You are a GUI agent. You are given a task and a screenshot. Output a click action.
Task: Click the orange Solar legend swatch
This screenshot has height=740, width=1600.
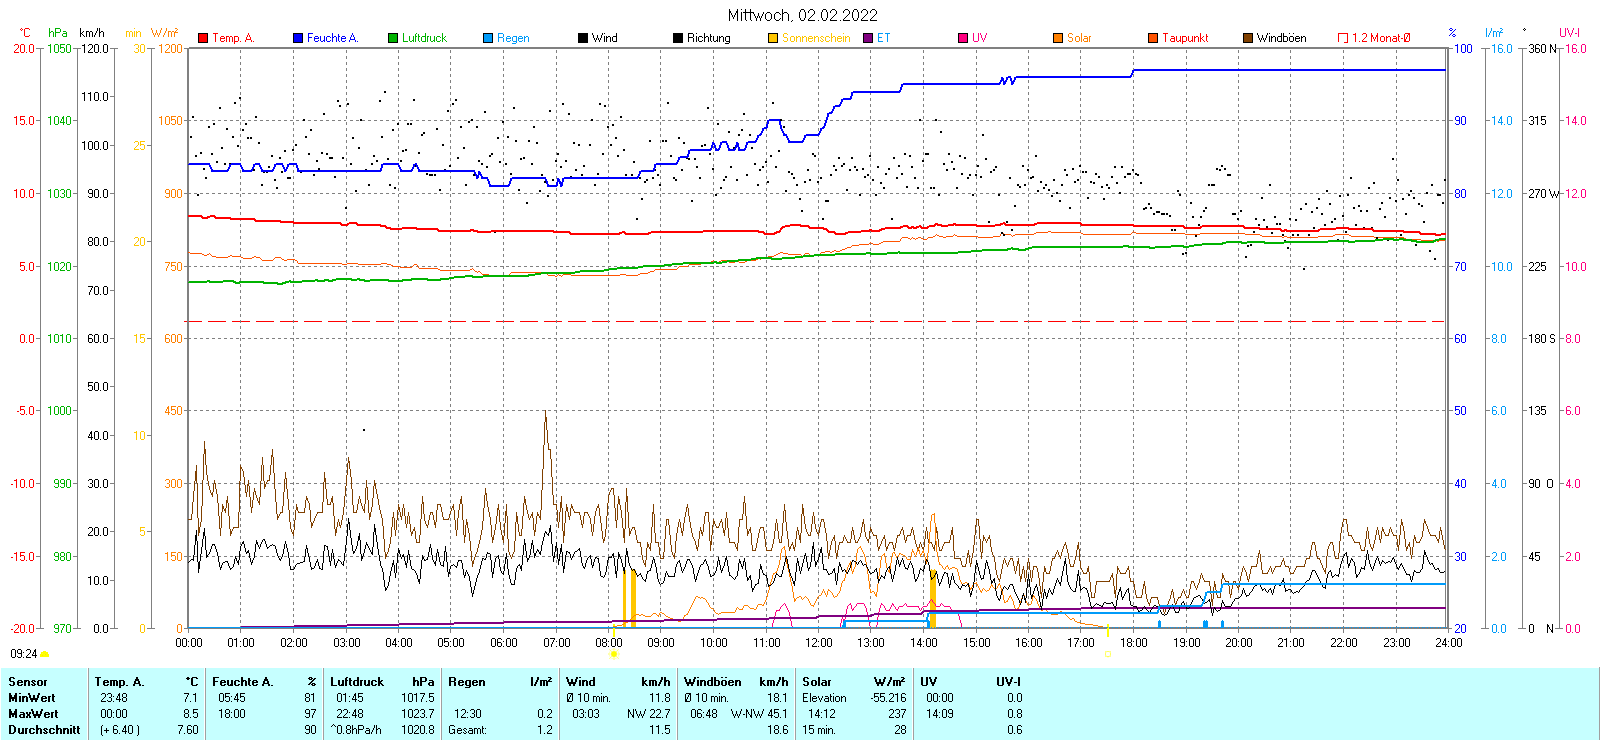(1058, 38)
